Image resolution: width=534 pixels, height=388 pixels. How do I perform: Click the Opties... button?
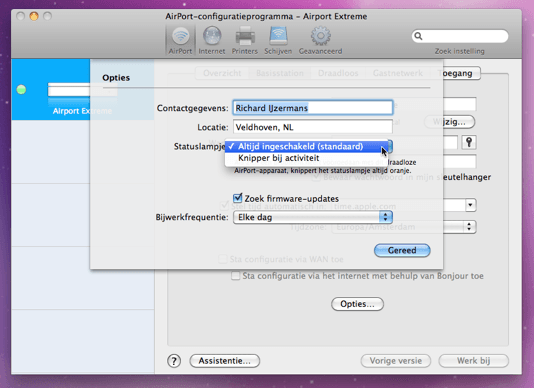[x=357, y=304]
